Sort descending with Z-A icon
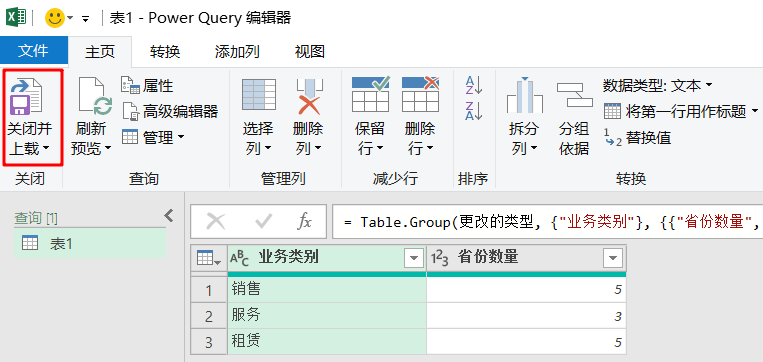Viewport: 763px width, 362px height. 473,111
